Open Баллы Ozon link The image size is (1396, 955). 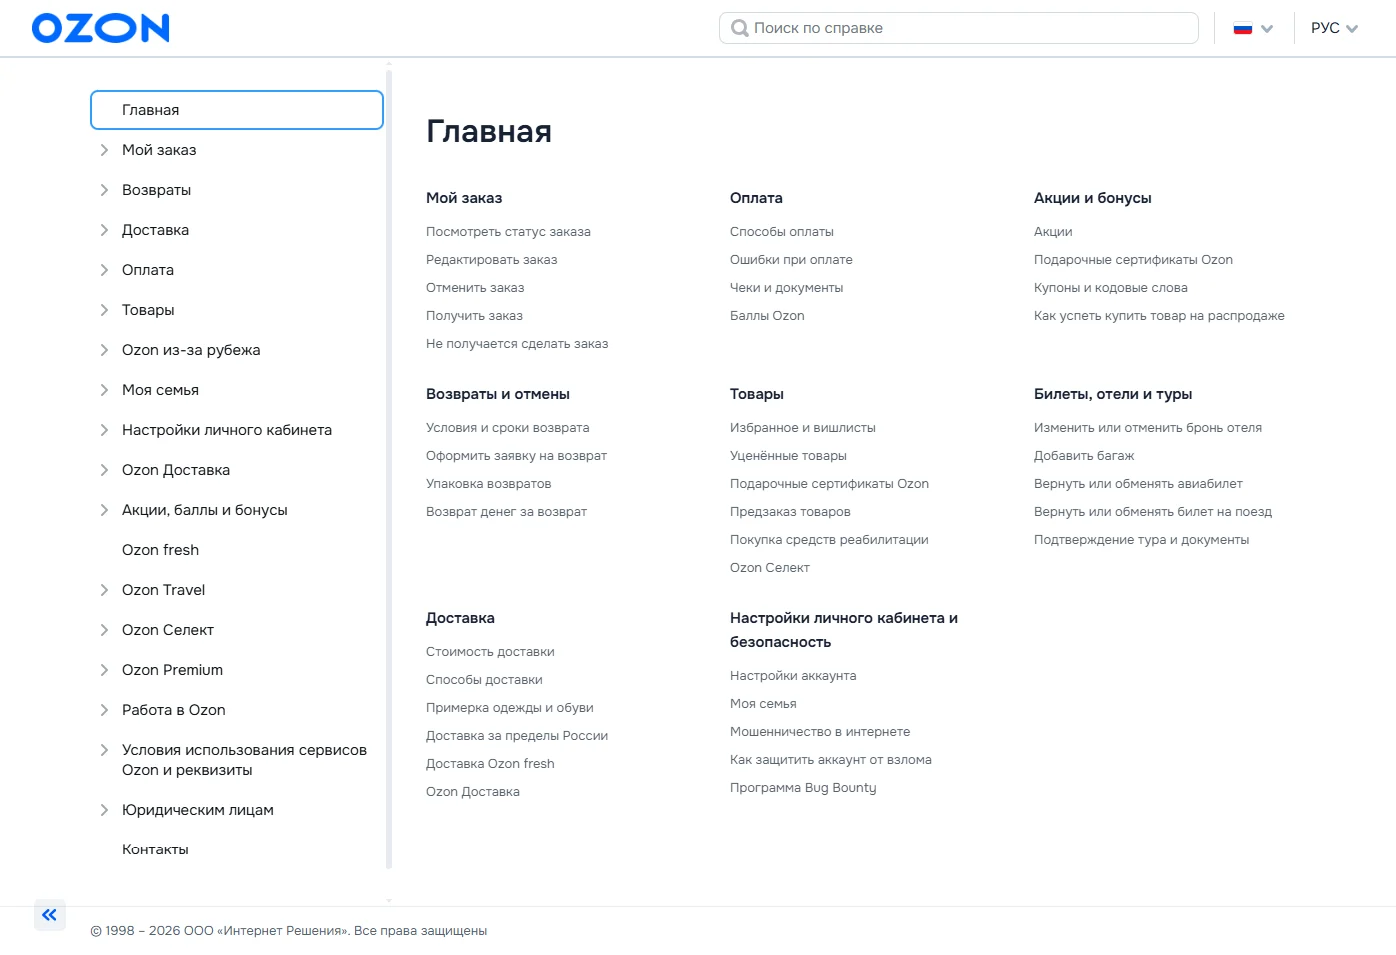pyautogui.click(x=767, y=316)
